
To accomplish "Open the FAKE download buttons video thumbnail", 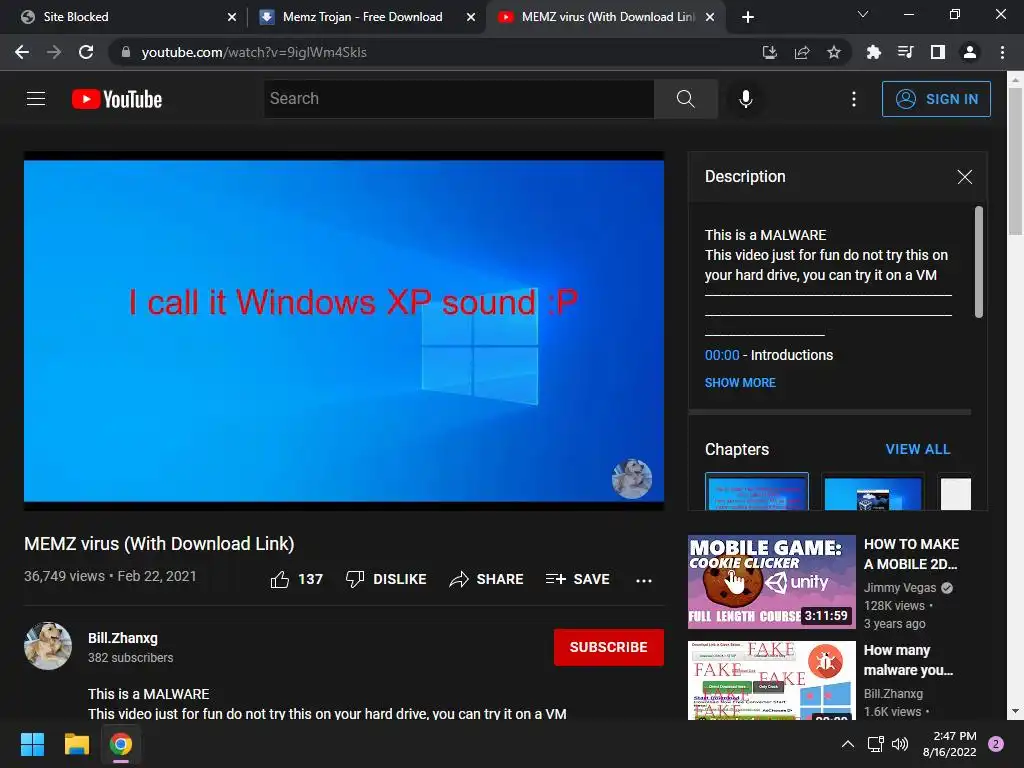I will (x=771, y=680).
